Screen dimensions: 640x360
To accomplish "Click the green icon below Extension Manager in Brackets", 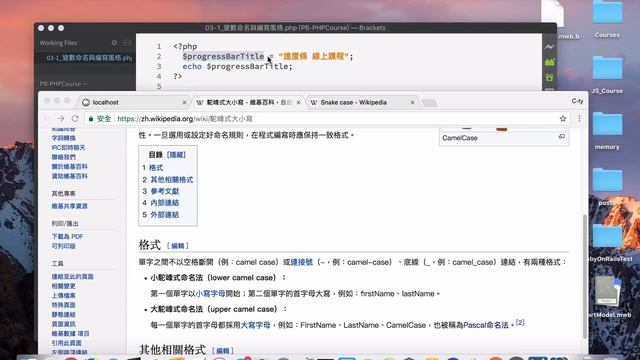I will (x=549, y=77).
